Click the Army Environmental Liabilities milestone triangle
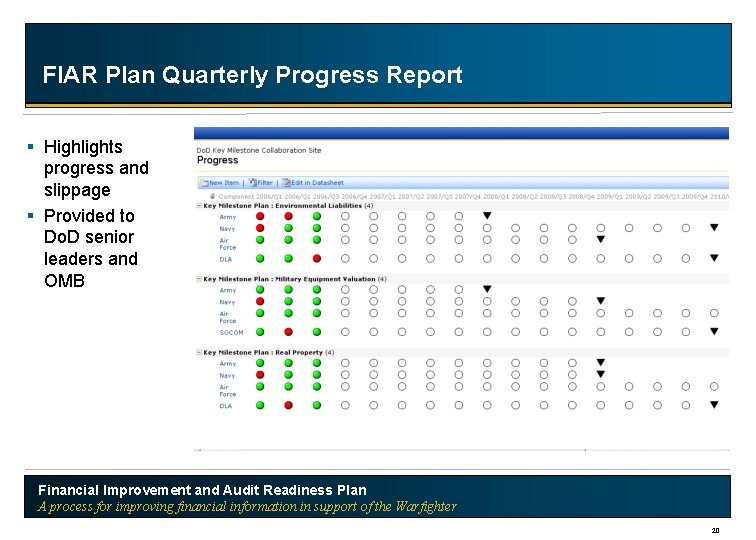The width and height of the screenshot is (756, 540). point(487,216)
